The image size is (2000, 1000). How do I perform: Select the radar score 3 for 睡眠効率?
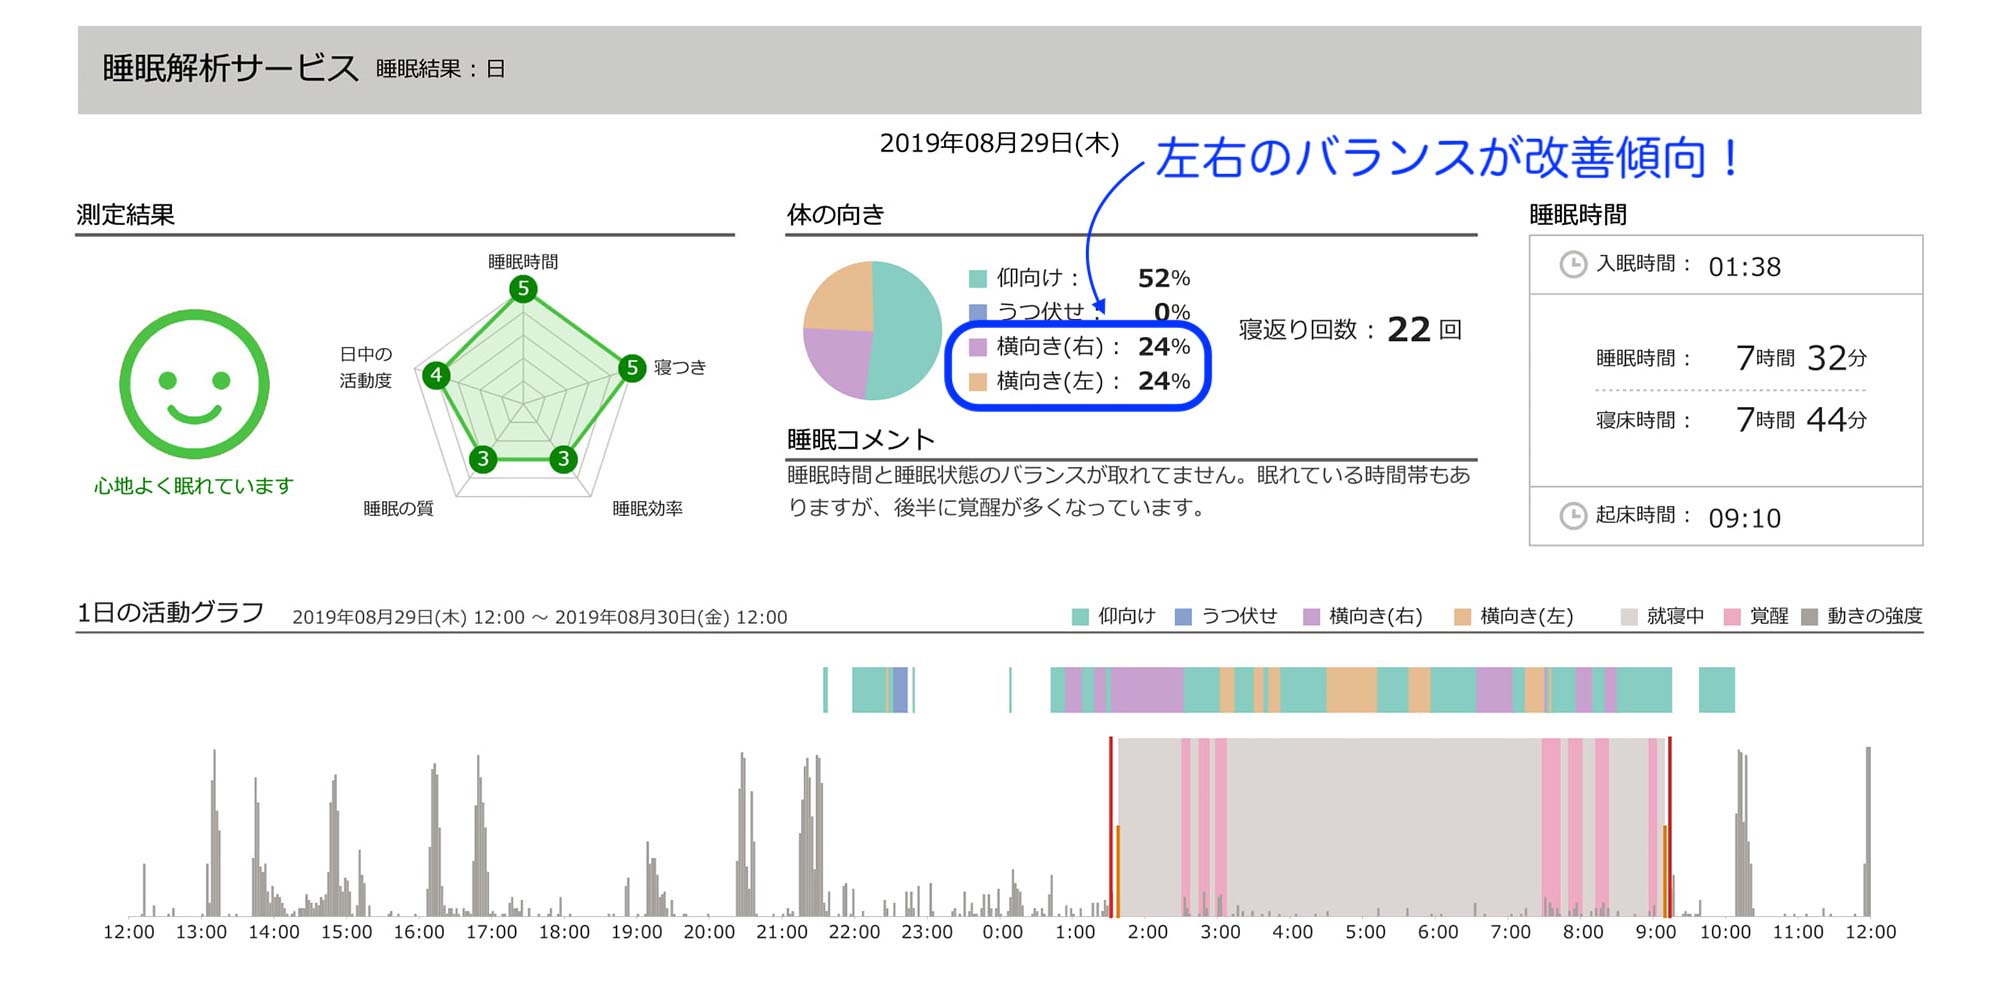click(564, 459)
